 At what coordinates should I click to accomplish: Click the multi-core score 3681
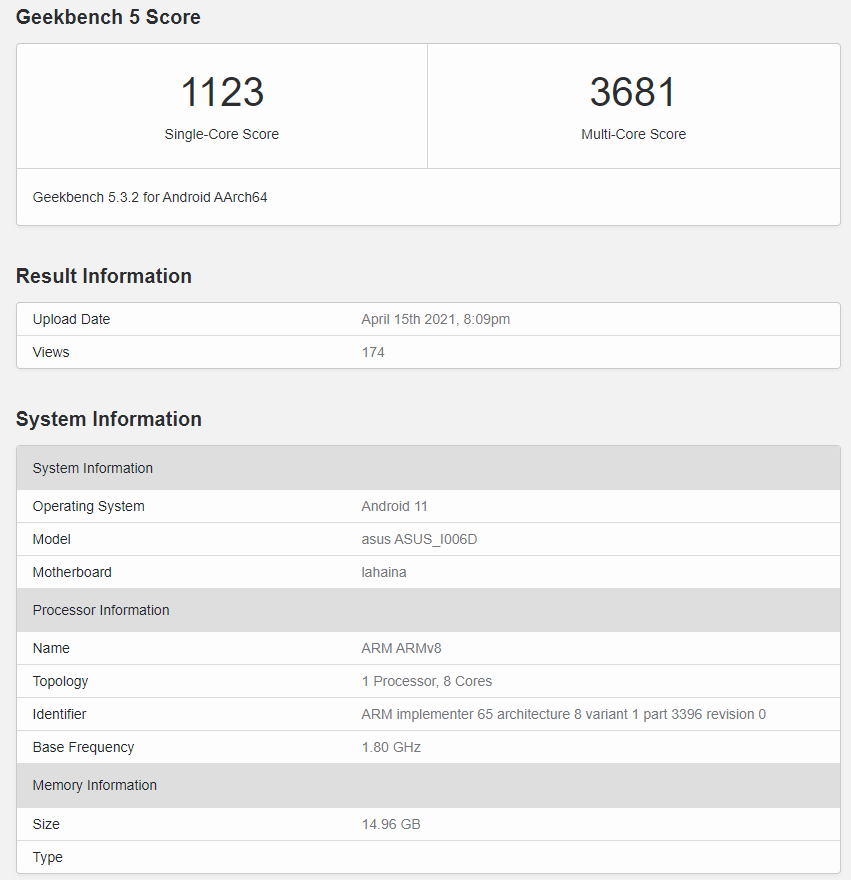click(633, 93)
